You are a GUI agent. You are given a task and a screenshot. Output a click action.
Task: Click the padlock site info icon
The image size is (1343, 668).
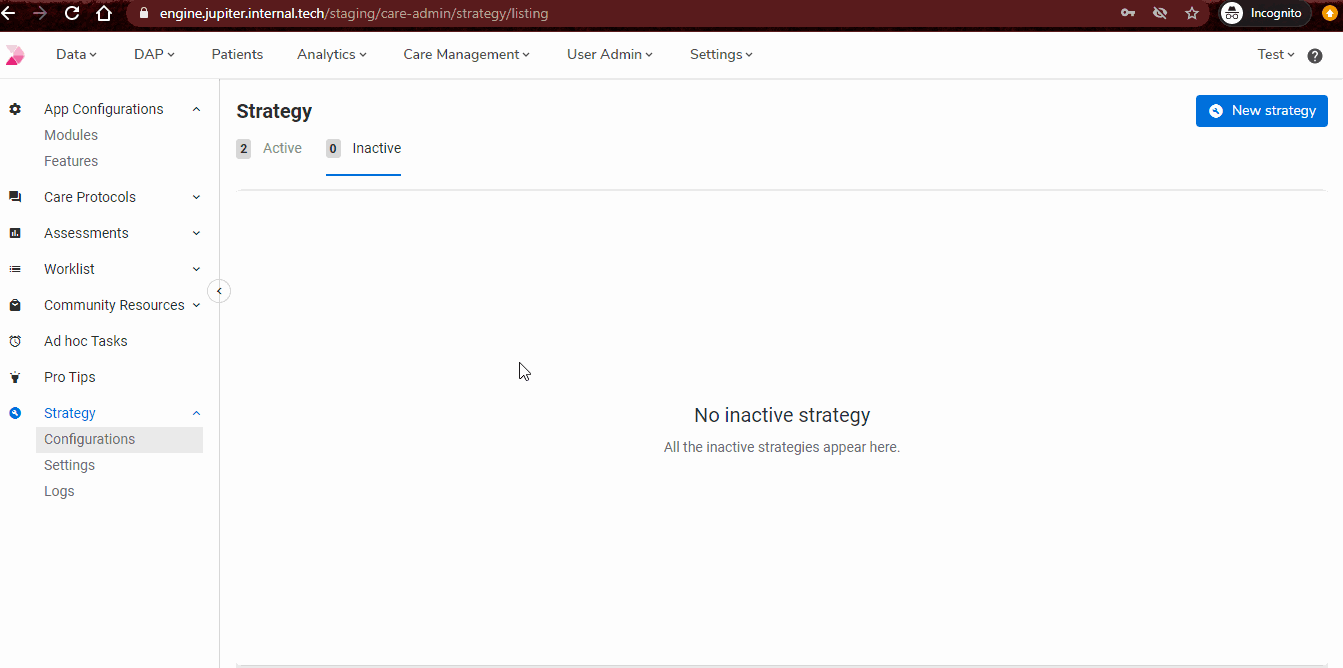(143, 14)
